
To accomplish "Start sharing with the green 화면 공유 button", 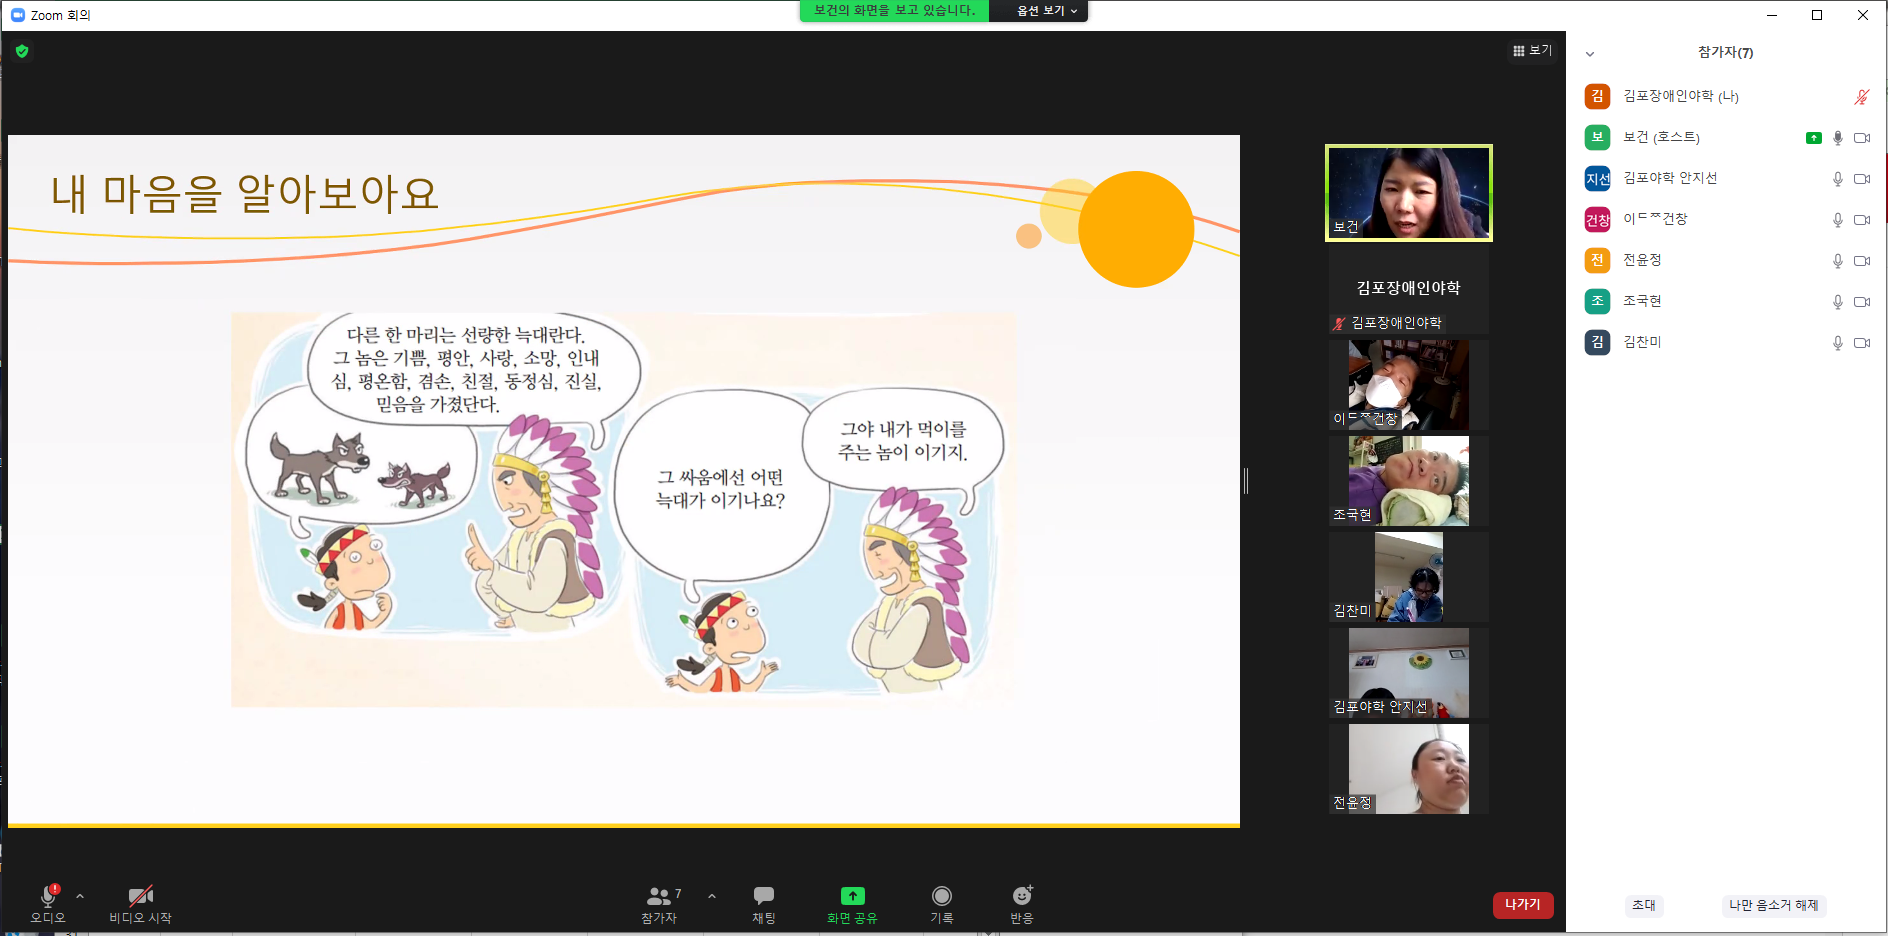I will [x=852, y=904].
